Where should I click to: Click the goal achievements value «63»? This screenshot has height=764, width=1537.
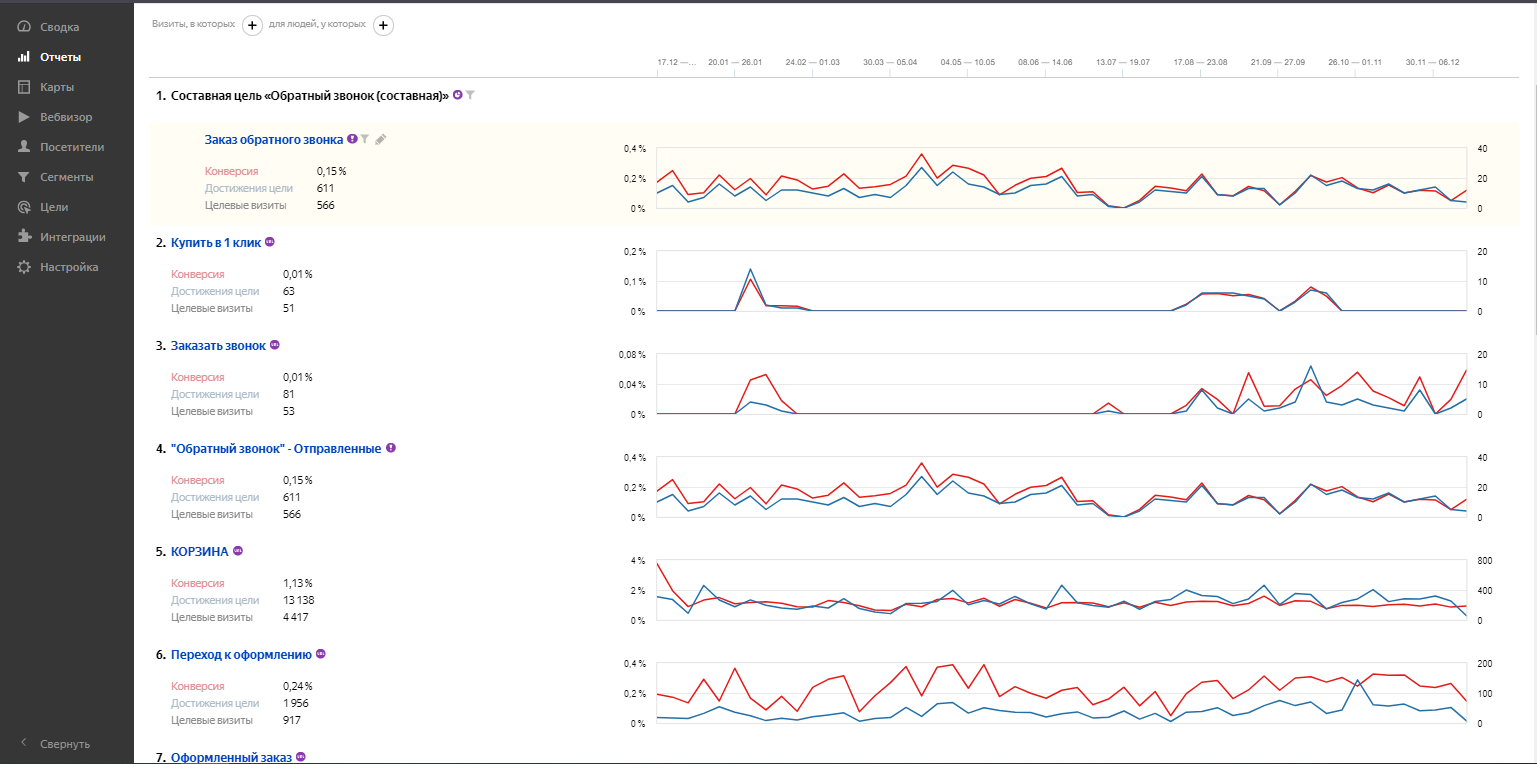[289, 291]
